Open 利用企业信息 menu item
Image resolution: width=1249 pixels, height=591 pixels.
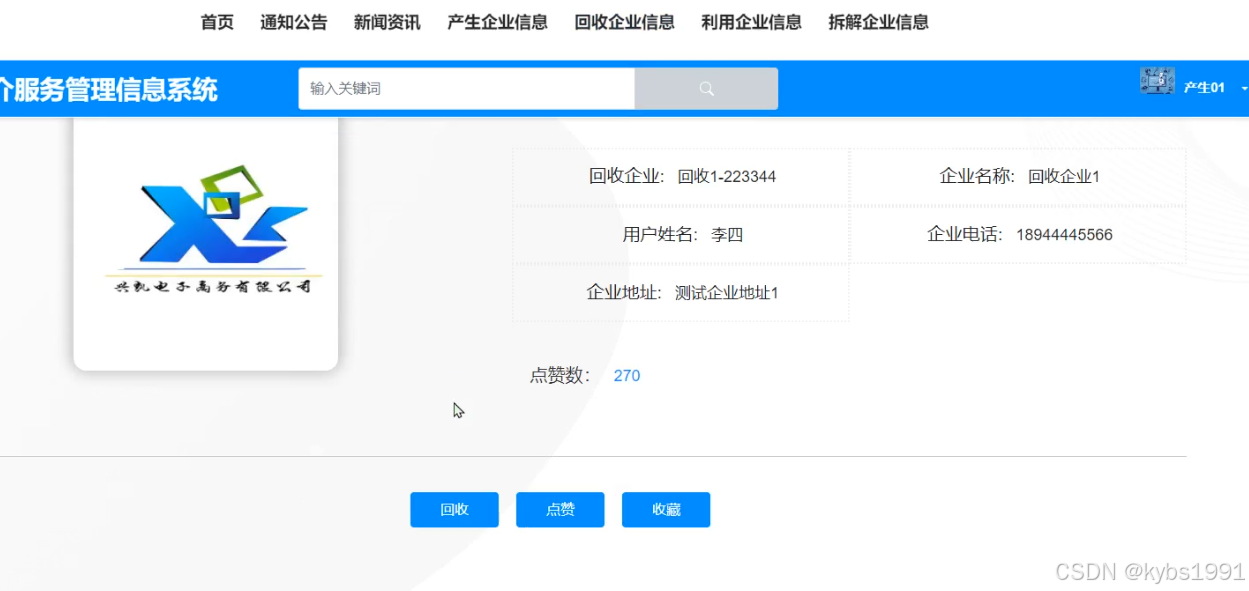tap(751, 22)
